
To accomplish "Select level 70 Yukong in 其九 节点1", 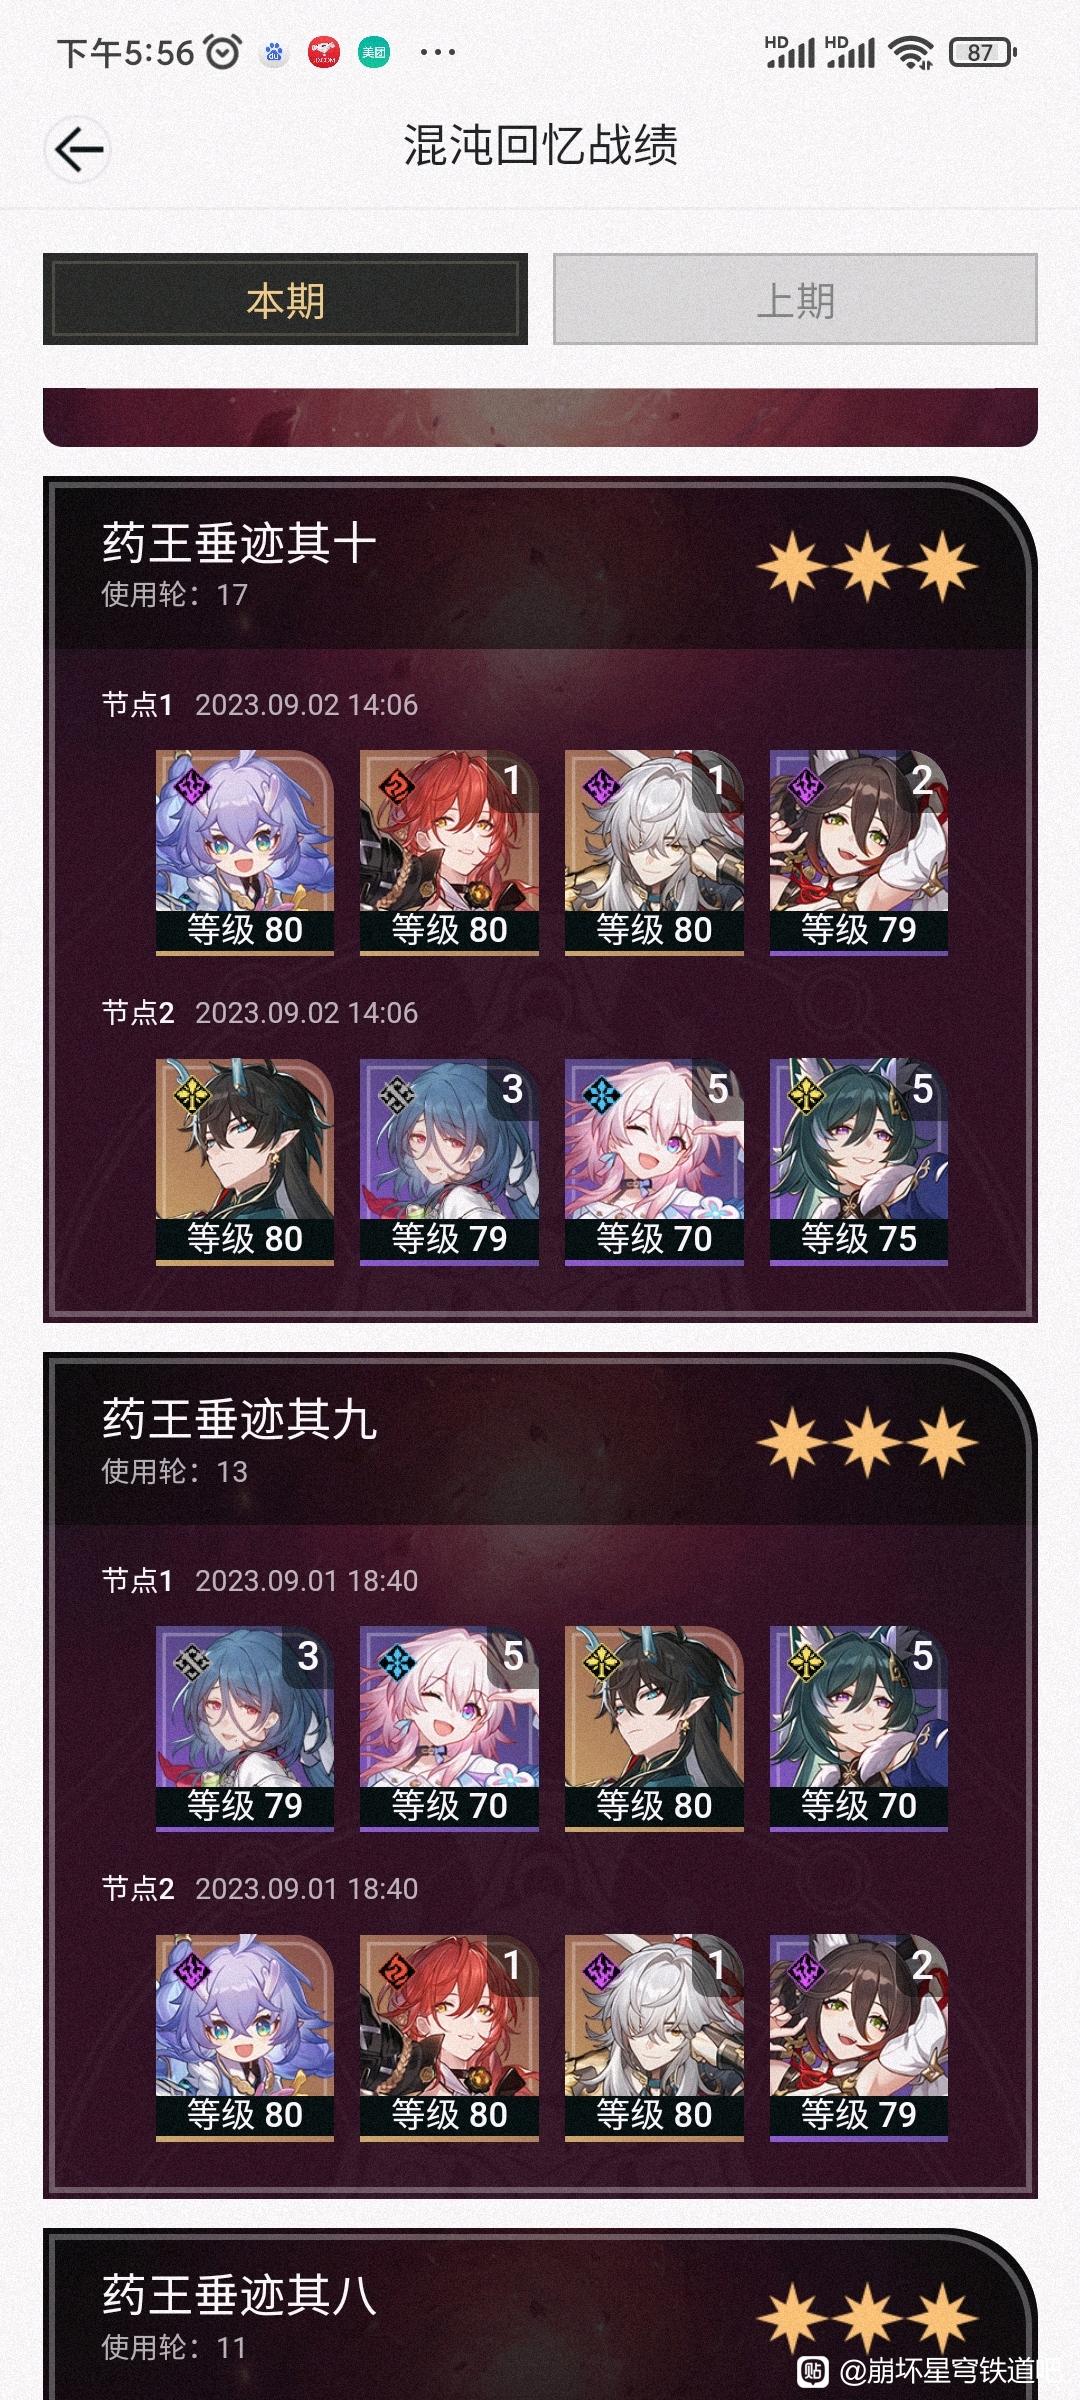I will tap(858, 1729).
